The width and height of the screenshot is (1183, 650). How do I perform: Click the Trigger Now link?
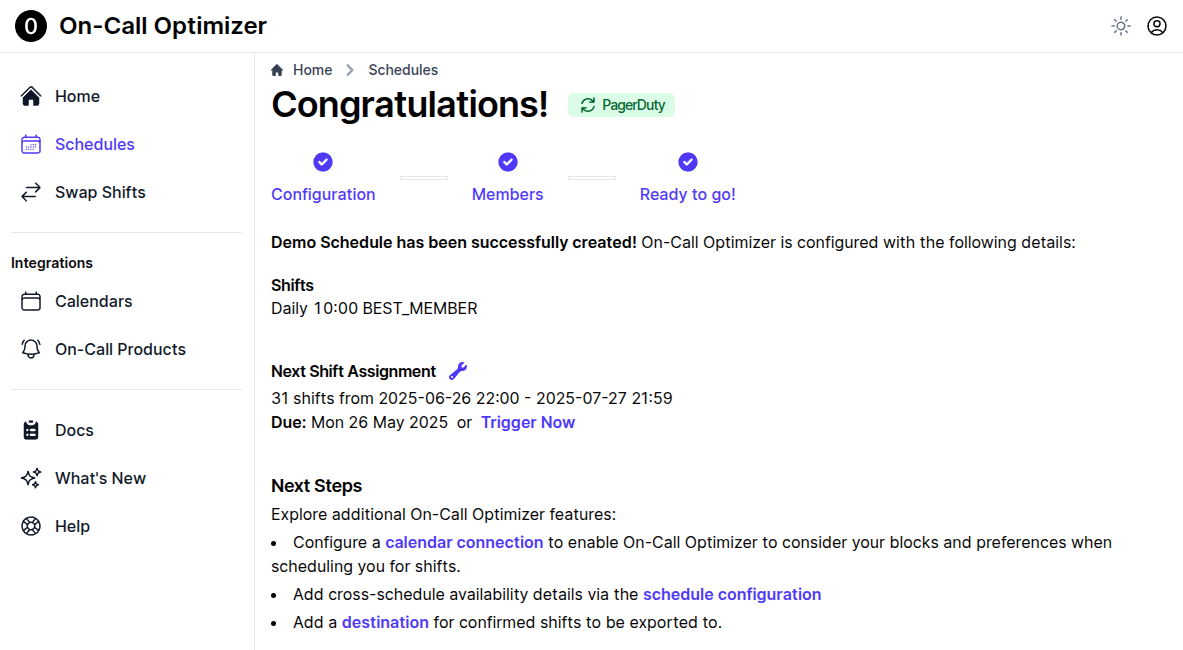(528, 422)
